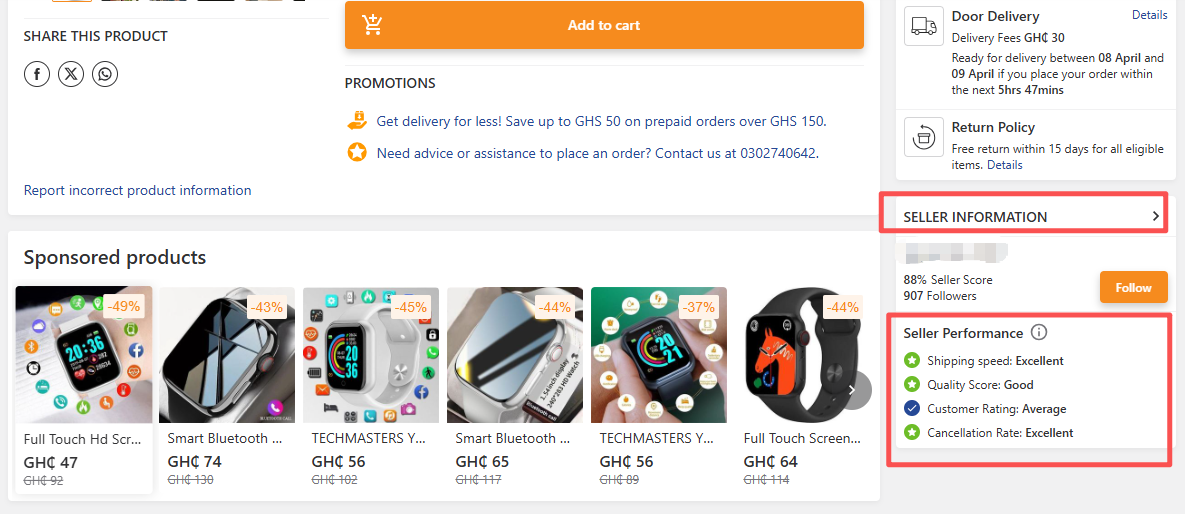Click the Add to cart button

604,25
